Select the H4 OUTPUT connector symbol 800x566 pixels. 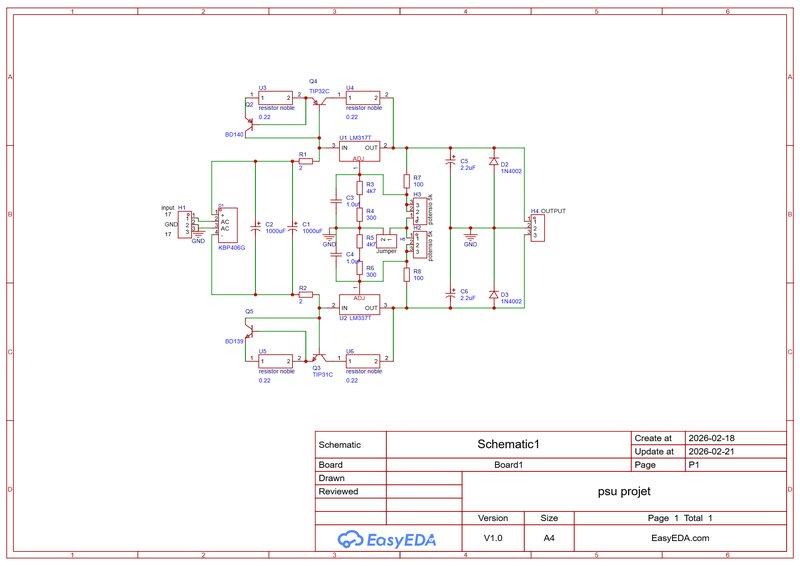[x=537, y=228]
